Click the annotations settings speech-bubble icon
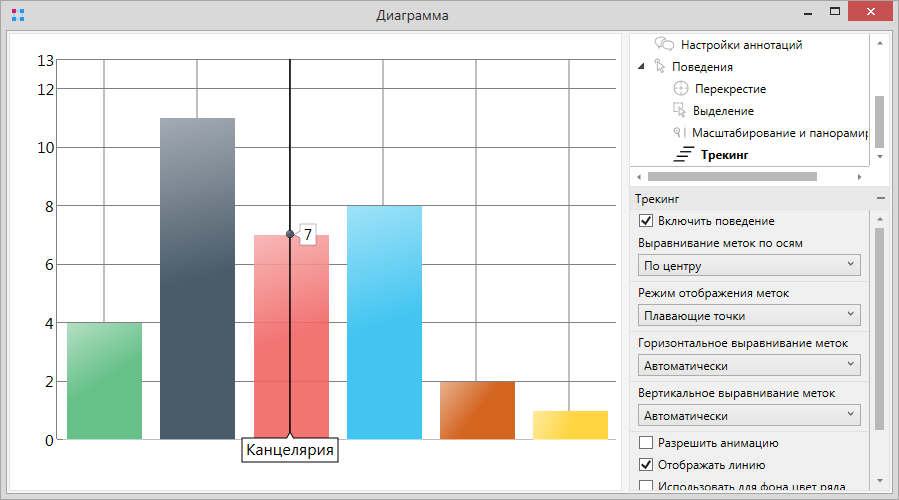 pyautogui.click(x=664, y=44)
